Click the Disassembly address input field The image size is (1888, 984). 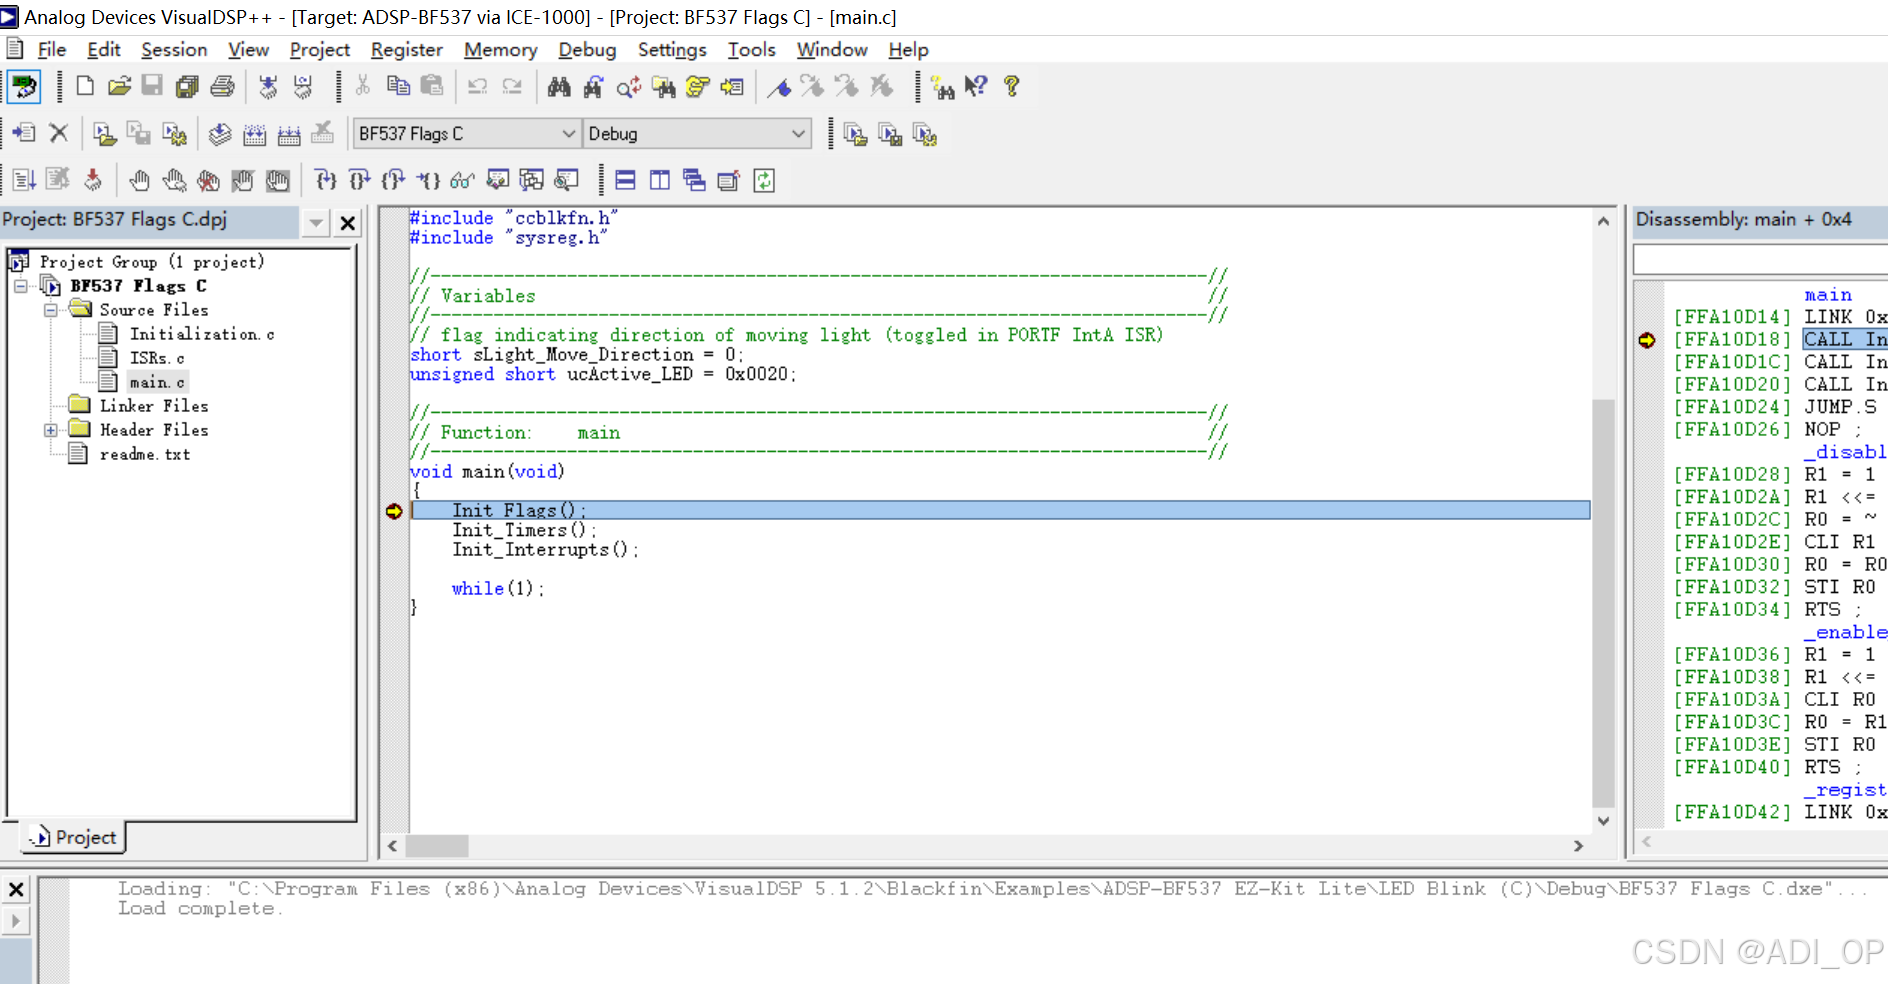tap(1760, 261)
